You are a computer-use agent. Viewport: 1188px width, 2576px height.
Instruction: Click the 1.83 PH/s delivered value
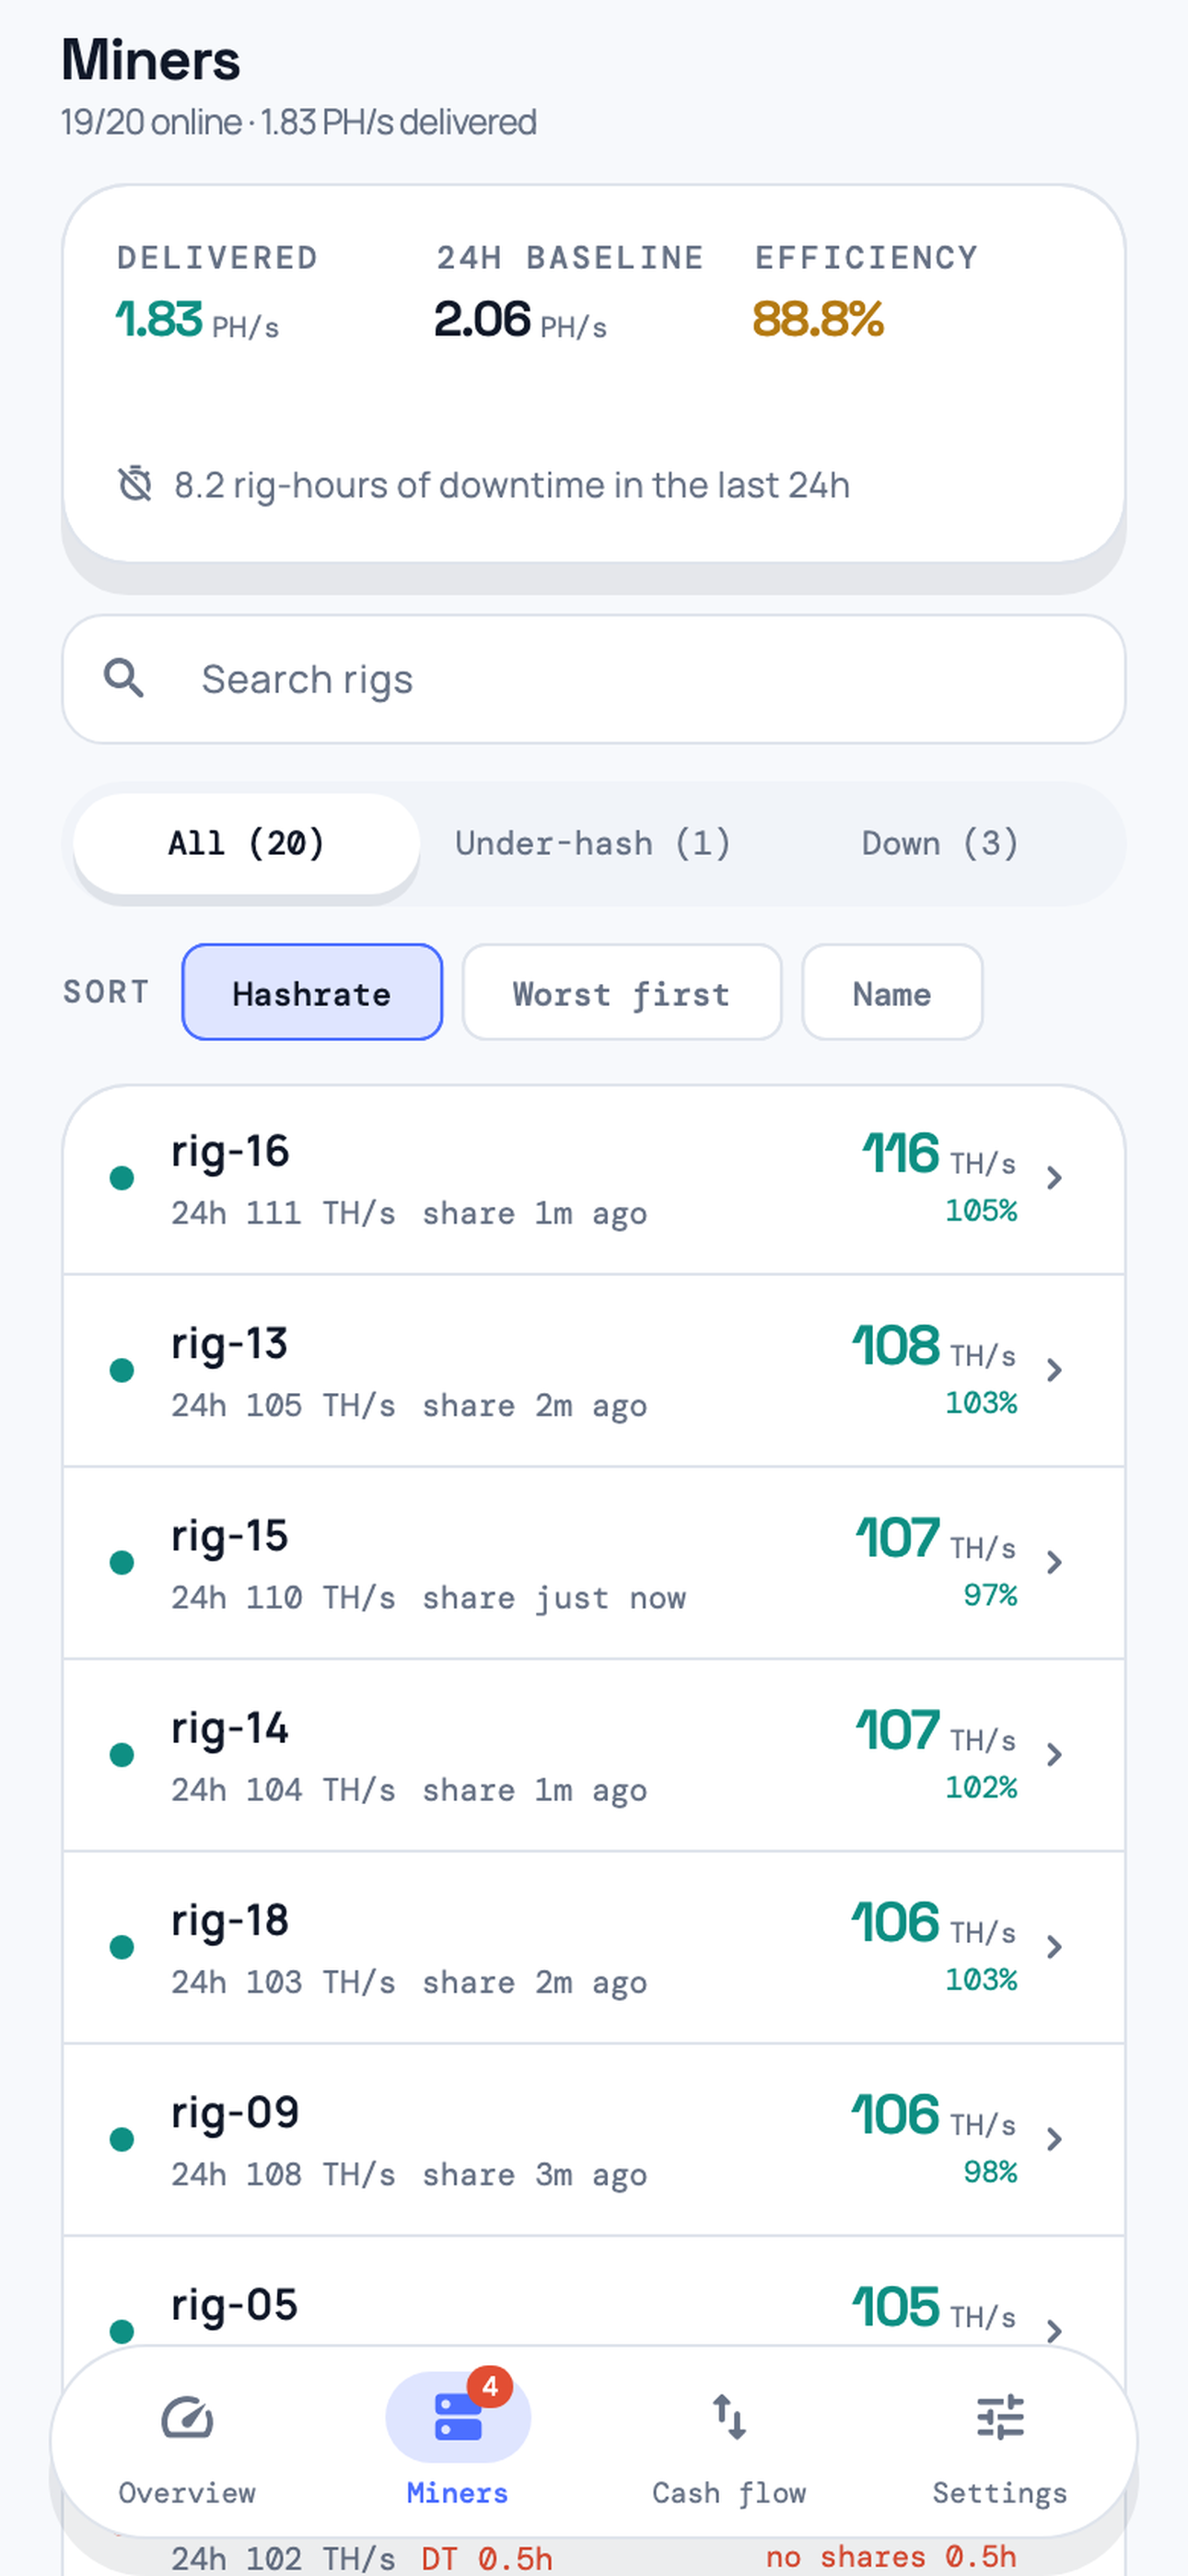pyautogui.click(x=197, y=320)
